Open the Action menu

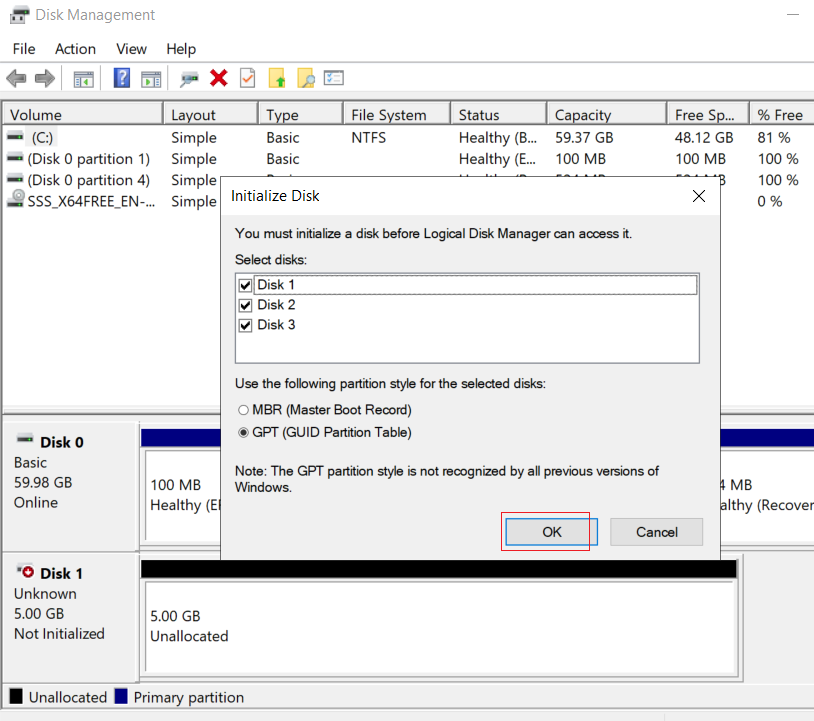[75, 49]
